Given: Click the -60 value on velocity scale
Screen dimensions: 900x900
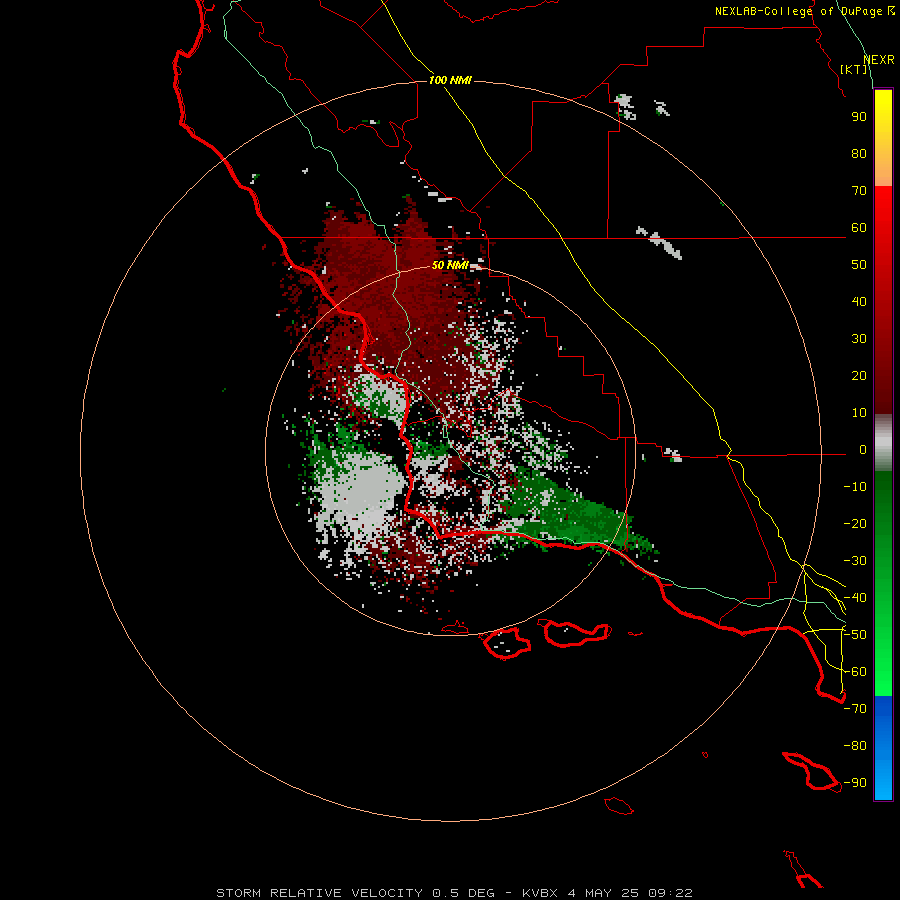Looking at the screenshot, I should click(x=855, y=672).
